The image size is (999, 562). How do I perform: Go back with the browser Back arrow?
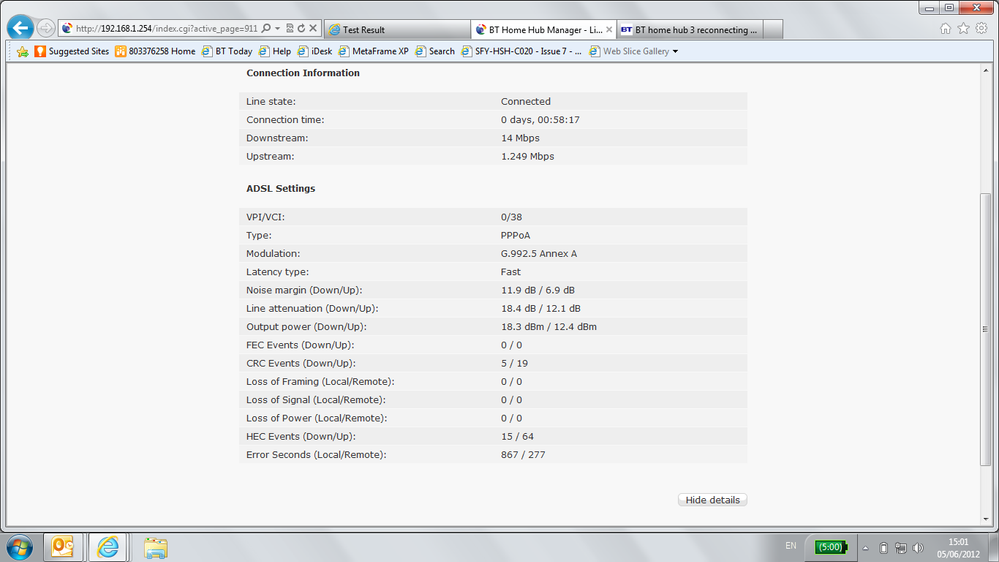coord(20,27)
